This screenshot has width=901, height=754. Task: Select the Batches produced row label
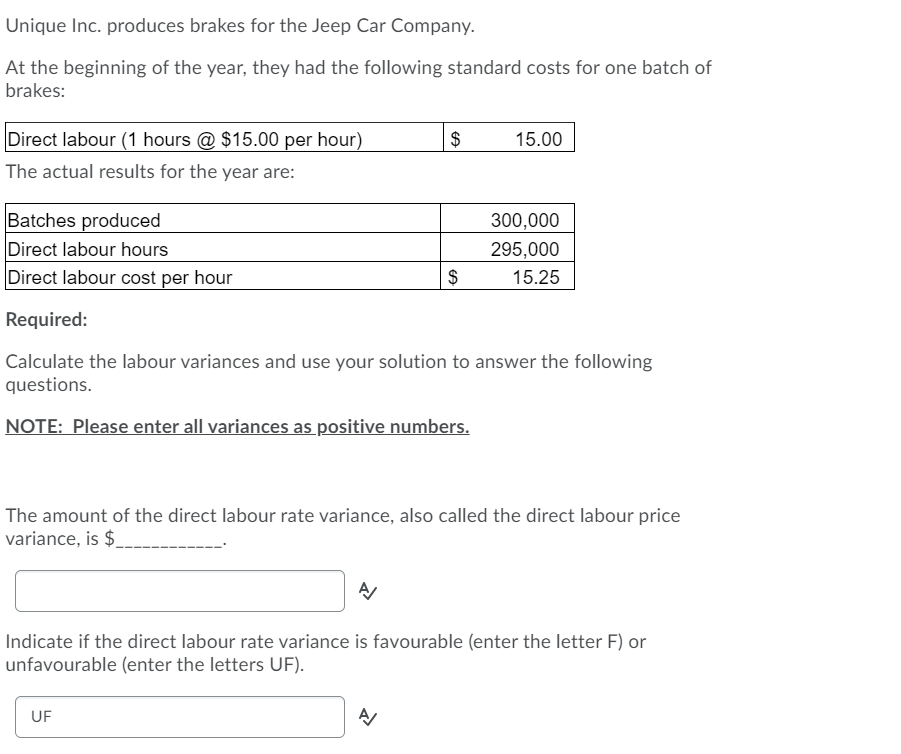pyautogui.click(x=83, y=220)
